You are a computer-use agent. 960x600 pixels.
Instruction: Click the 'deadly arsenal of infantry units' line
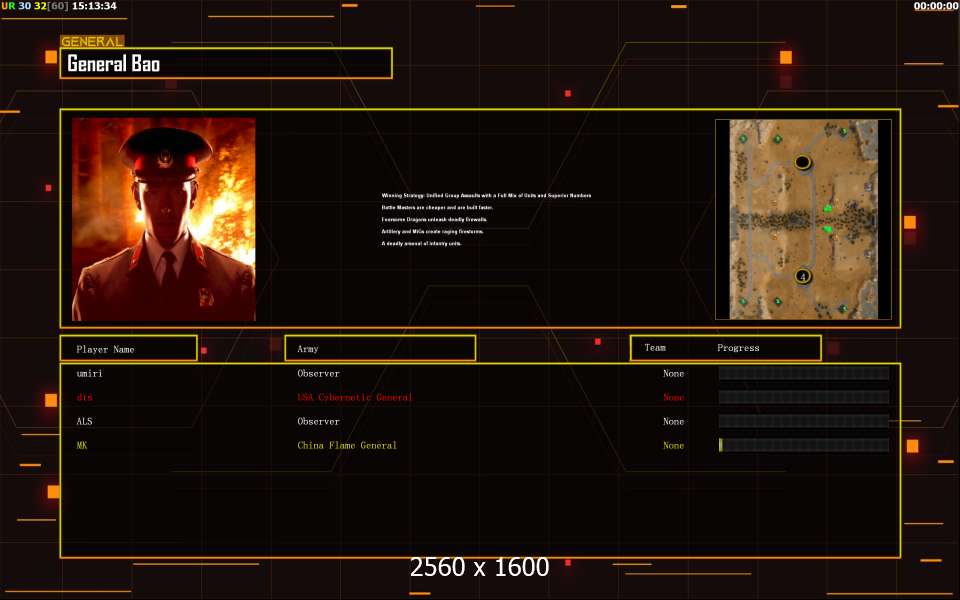421,243
